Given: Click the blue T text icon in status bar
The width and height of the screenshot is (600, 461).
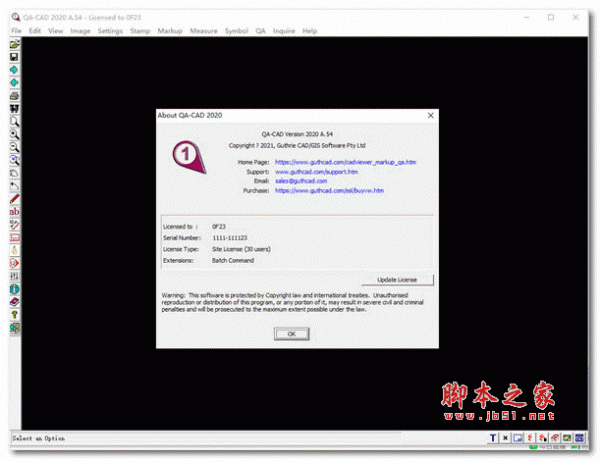Looking at the screenshot, I should click(493, 438).
